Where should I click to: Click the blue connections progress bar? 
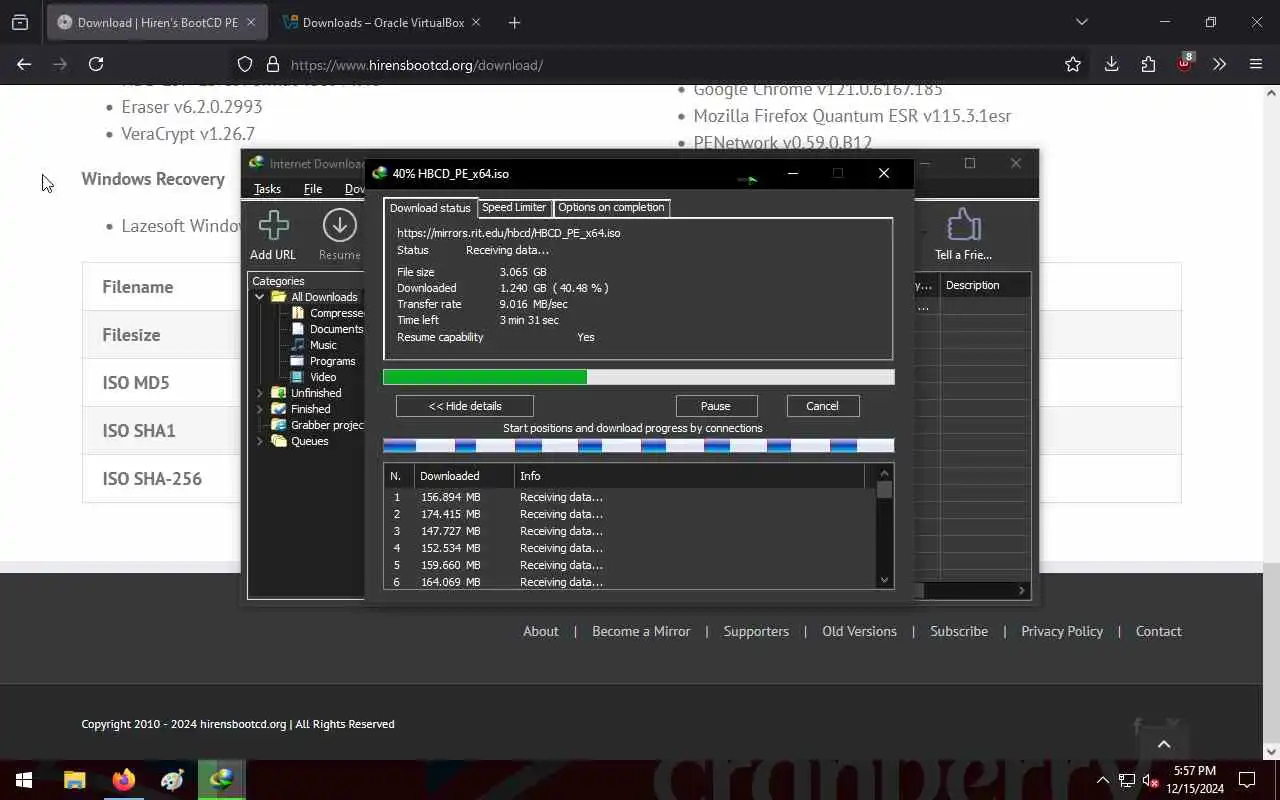coord(638,445)
